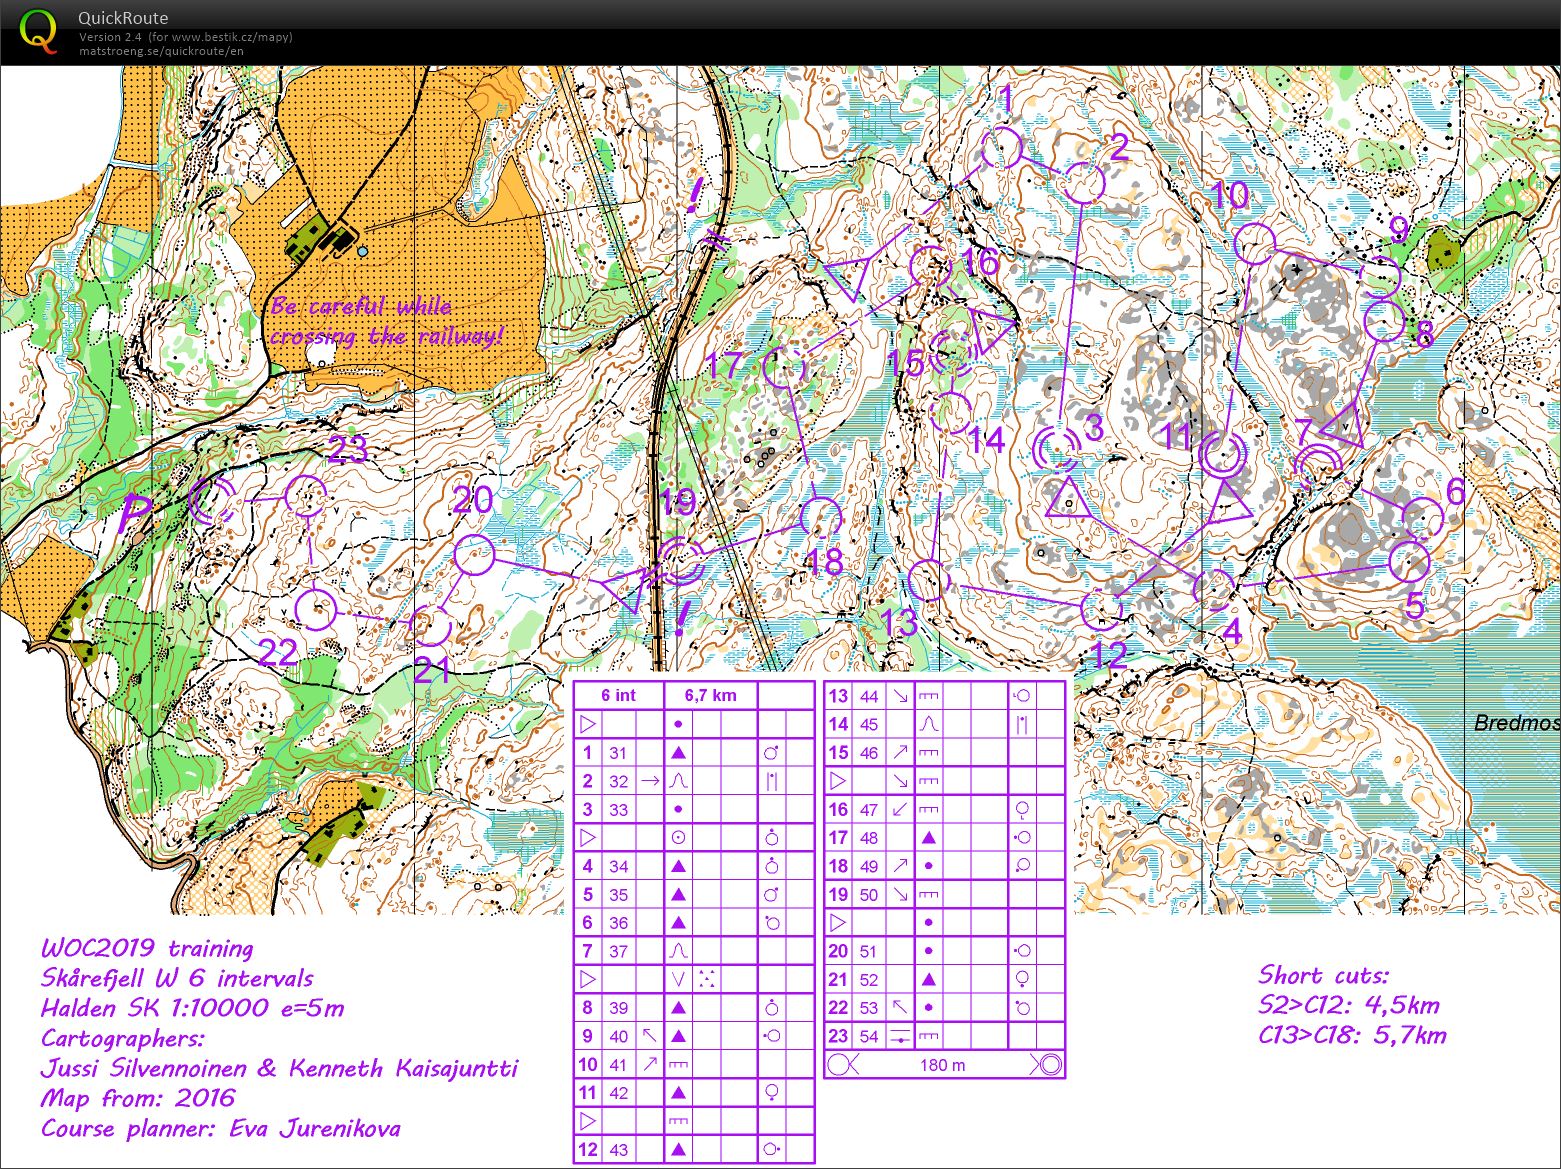This screenshot has width=1561, height=1169.
Task: Select control circle 17 on the map
Action: pos(784,368)
